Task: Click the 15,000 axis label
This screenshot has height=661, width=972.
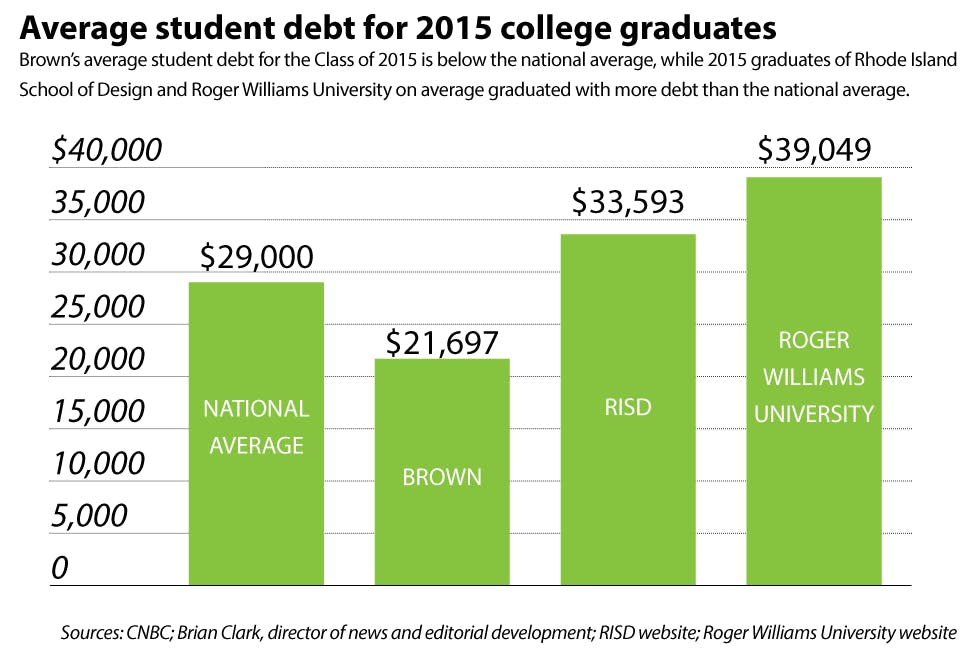Action: (x=98, y=411)
